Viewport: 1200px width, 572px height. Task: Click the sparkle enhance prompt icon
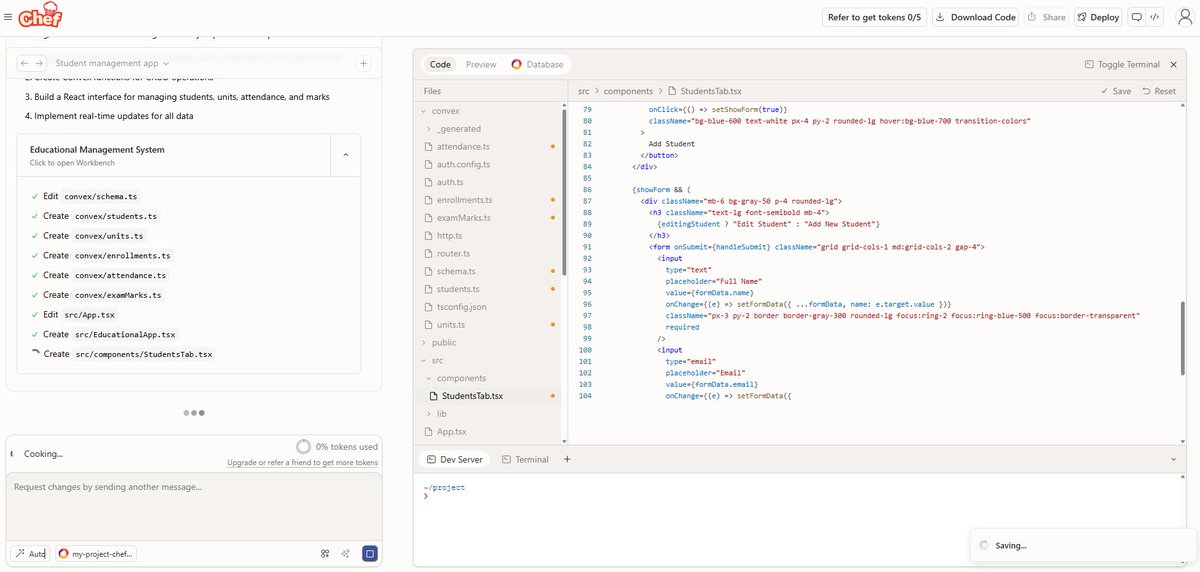pyautogui.click(x=345, y=553)
